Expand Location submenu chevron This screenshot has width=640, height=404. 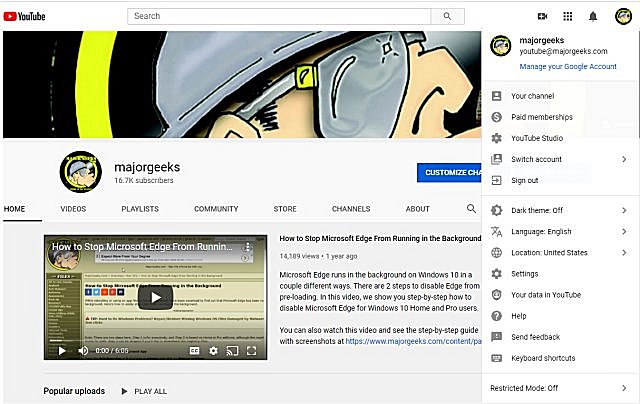(x=624, y=253)
